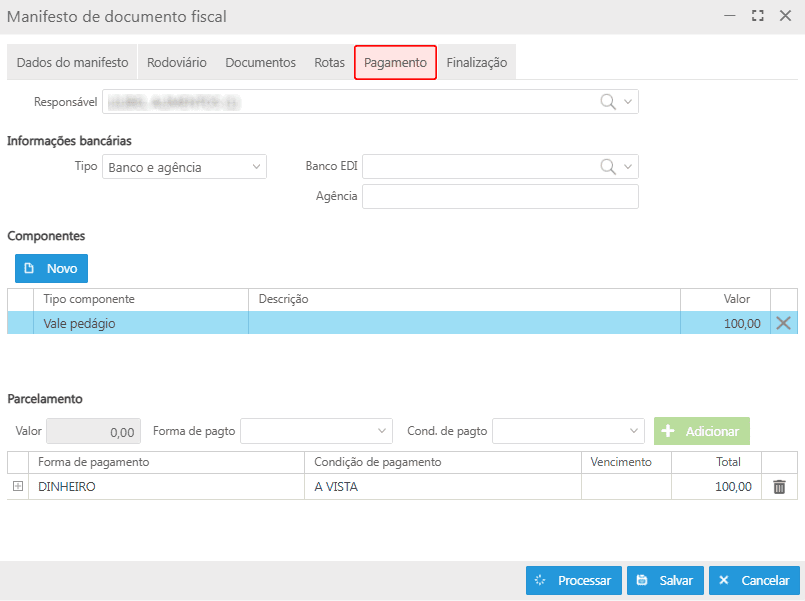The width and height of the screenshot is (805, 601).
Task: Go to the Finalização tab
Action: [x=476, y=62]
